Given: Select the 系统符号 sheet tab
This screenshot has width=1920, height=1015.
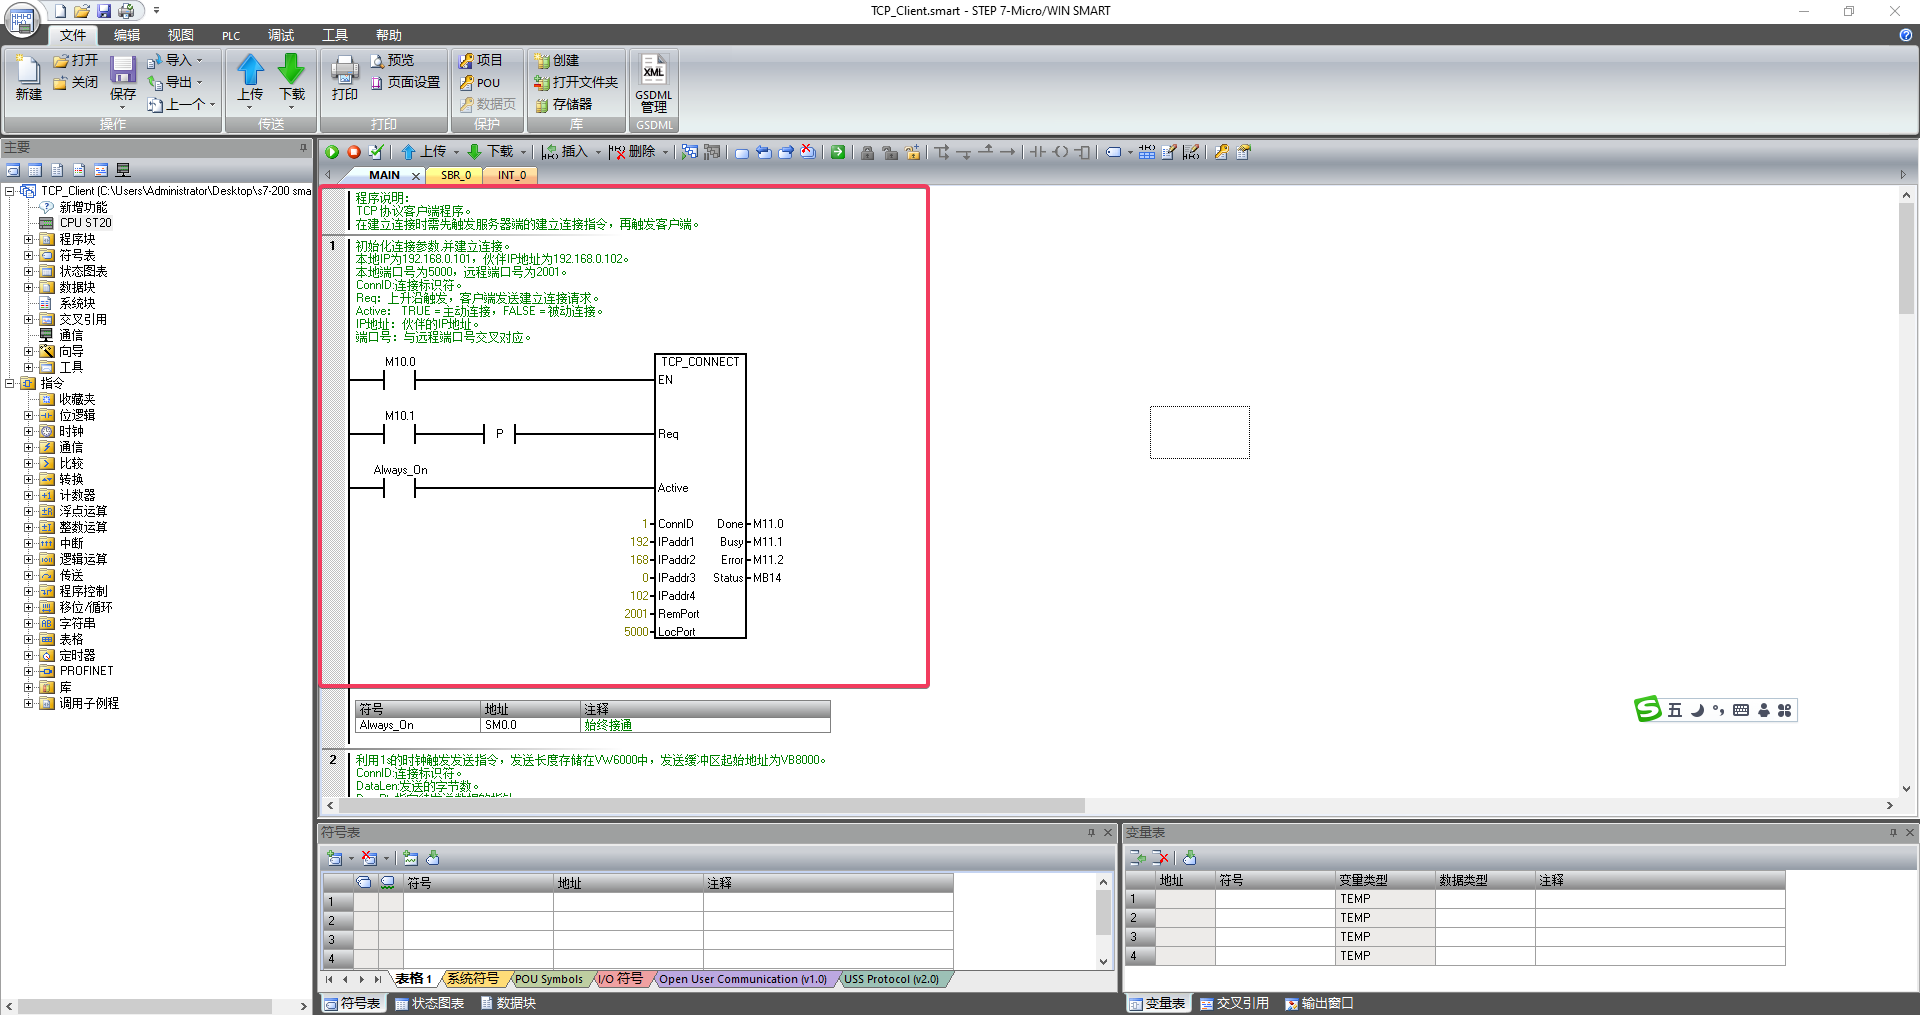Looking at the screenshot, I should (473, 979).
